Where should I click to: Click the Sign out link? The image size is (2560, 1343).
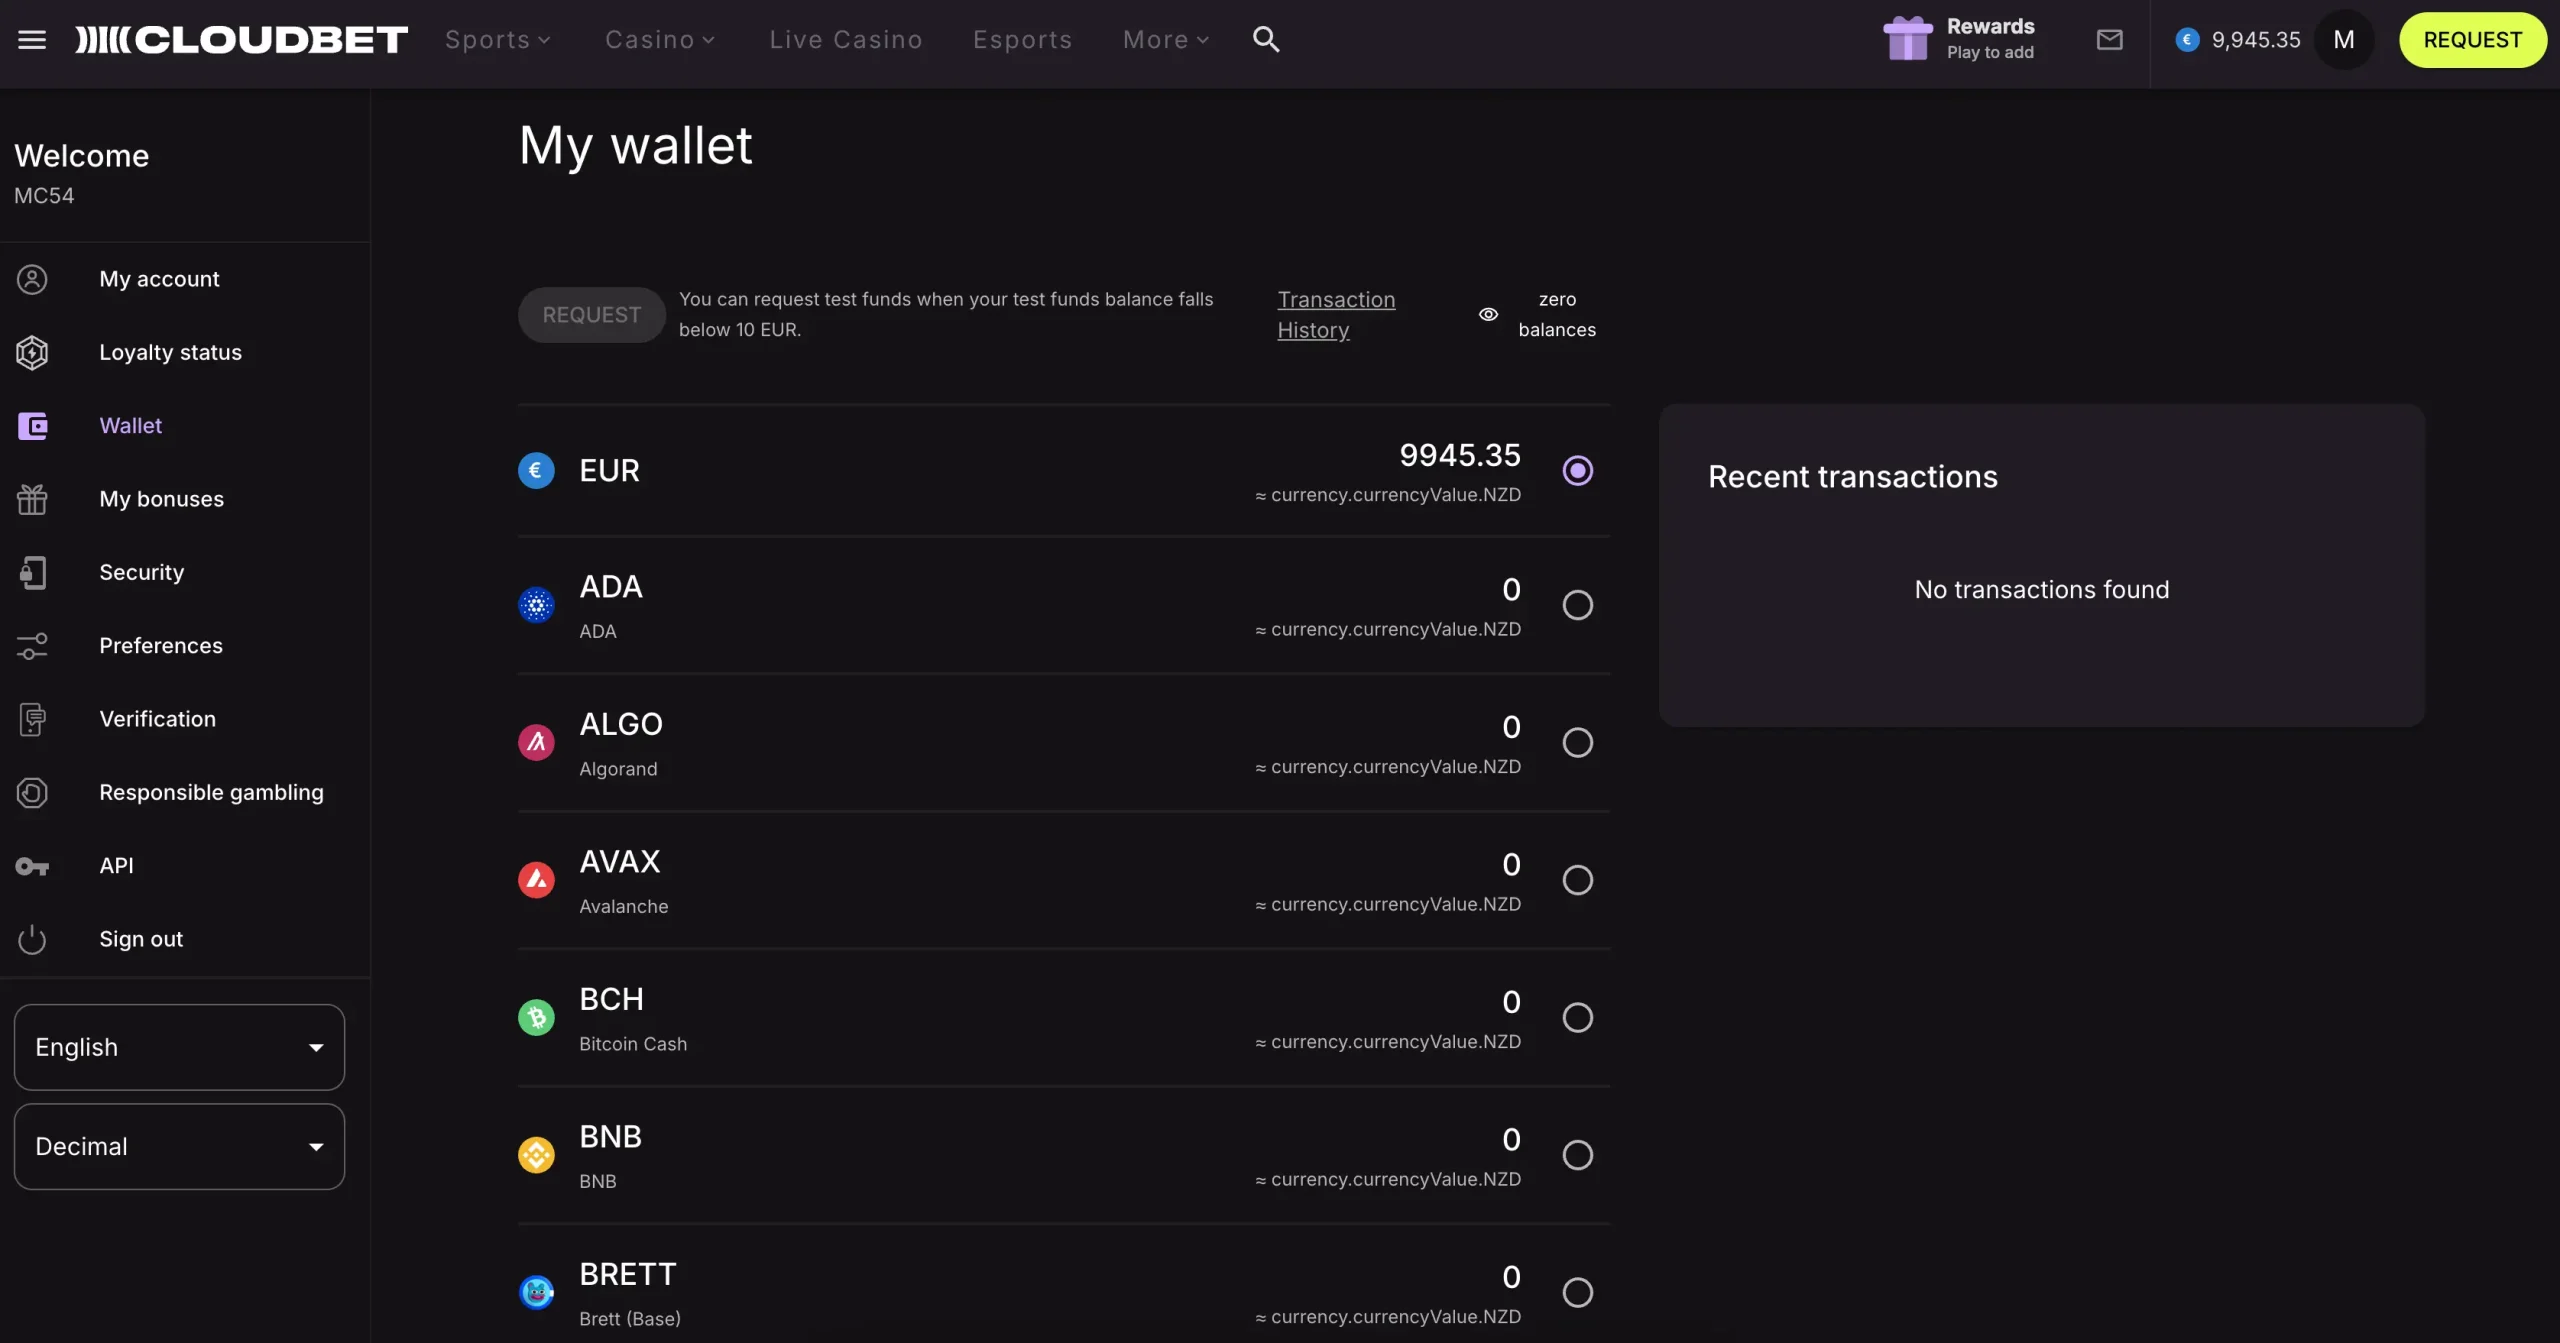click(141, 939)
